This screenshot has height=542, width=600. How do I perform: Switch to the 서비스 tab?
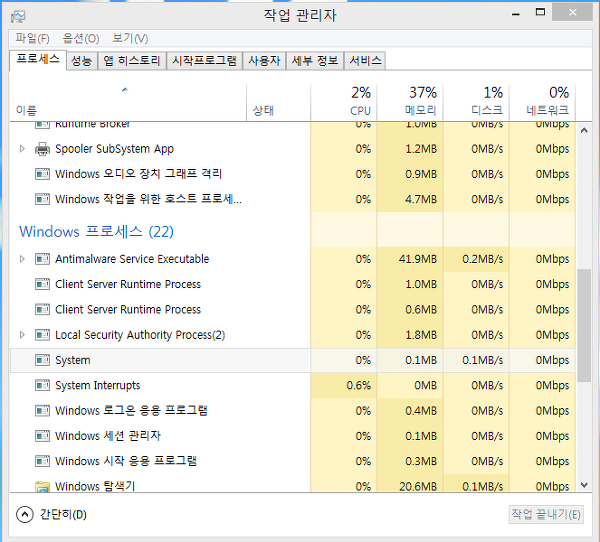pyautogui.click(x=365, y=61)
